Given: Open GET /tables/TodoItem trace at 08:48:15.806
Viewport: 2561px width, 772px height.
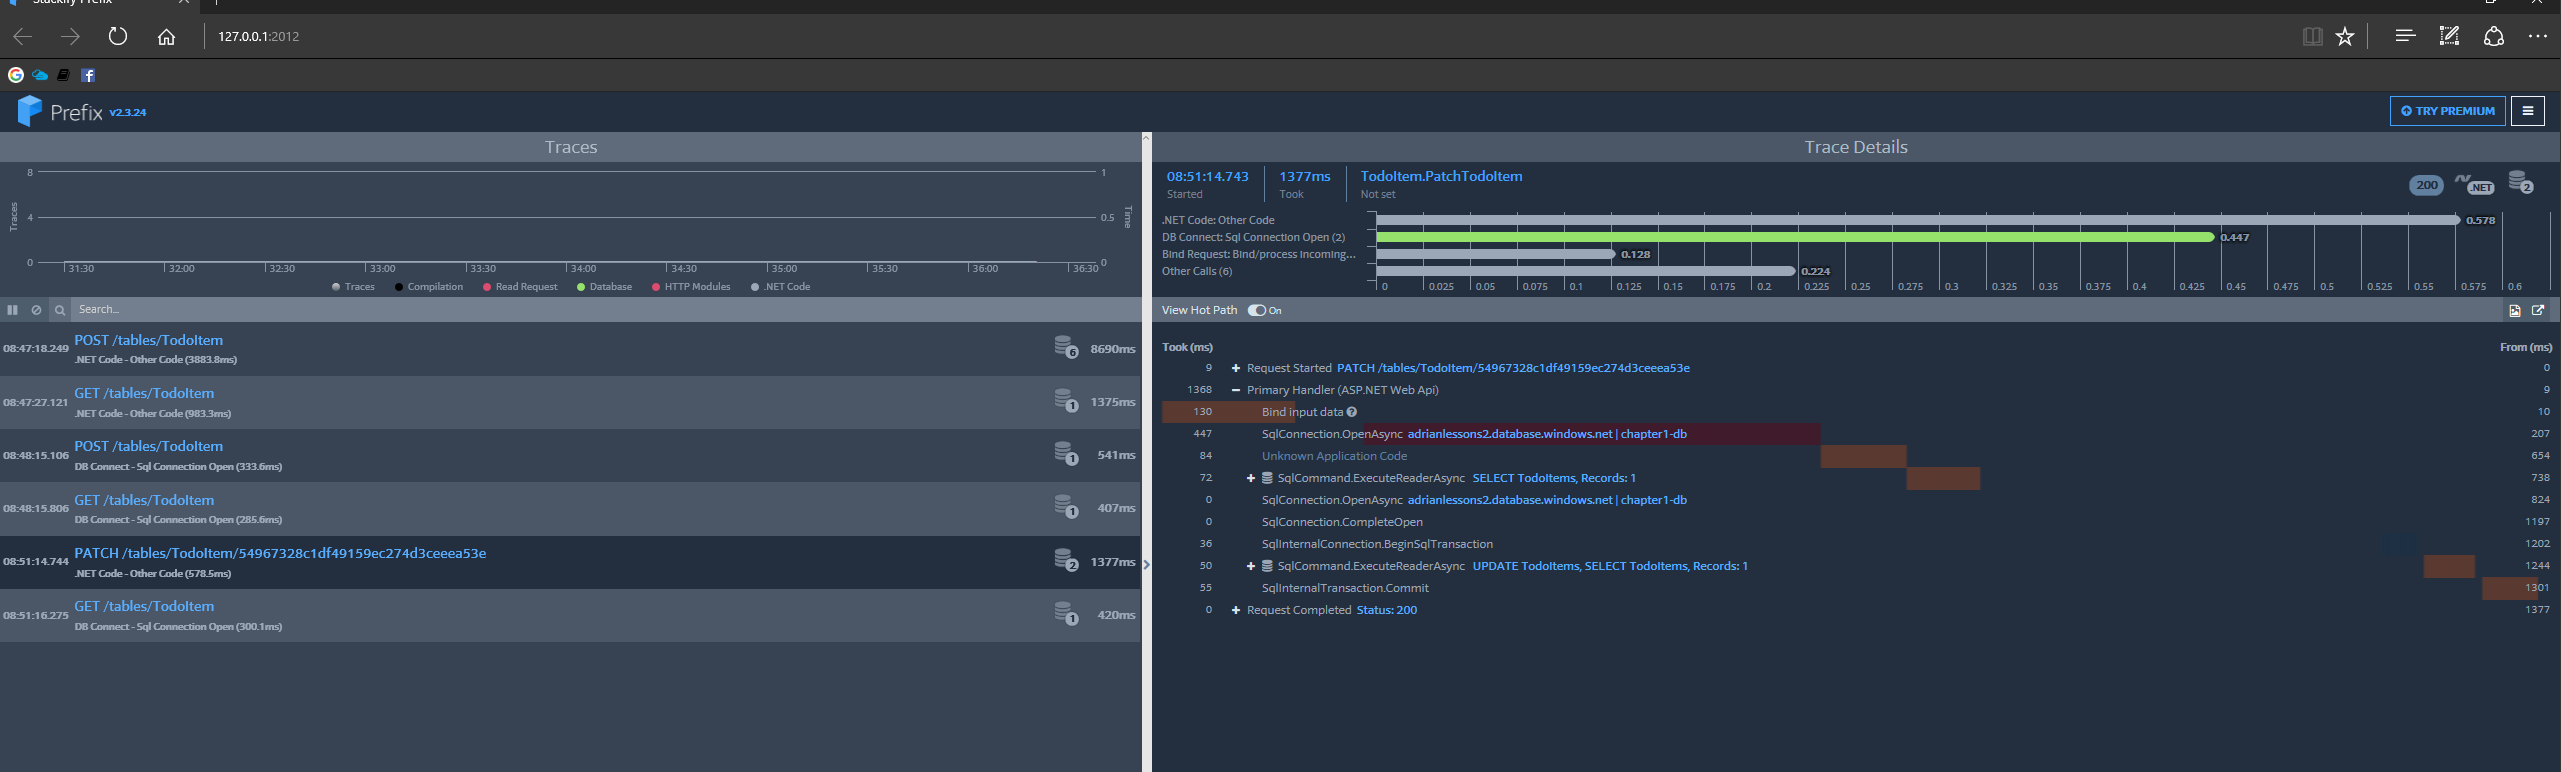Looking at the screenshot, I should point(570,509).
